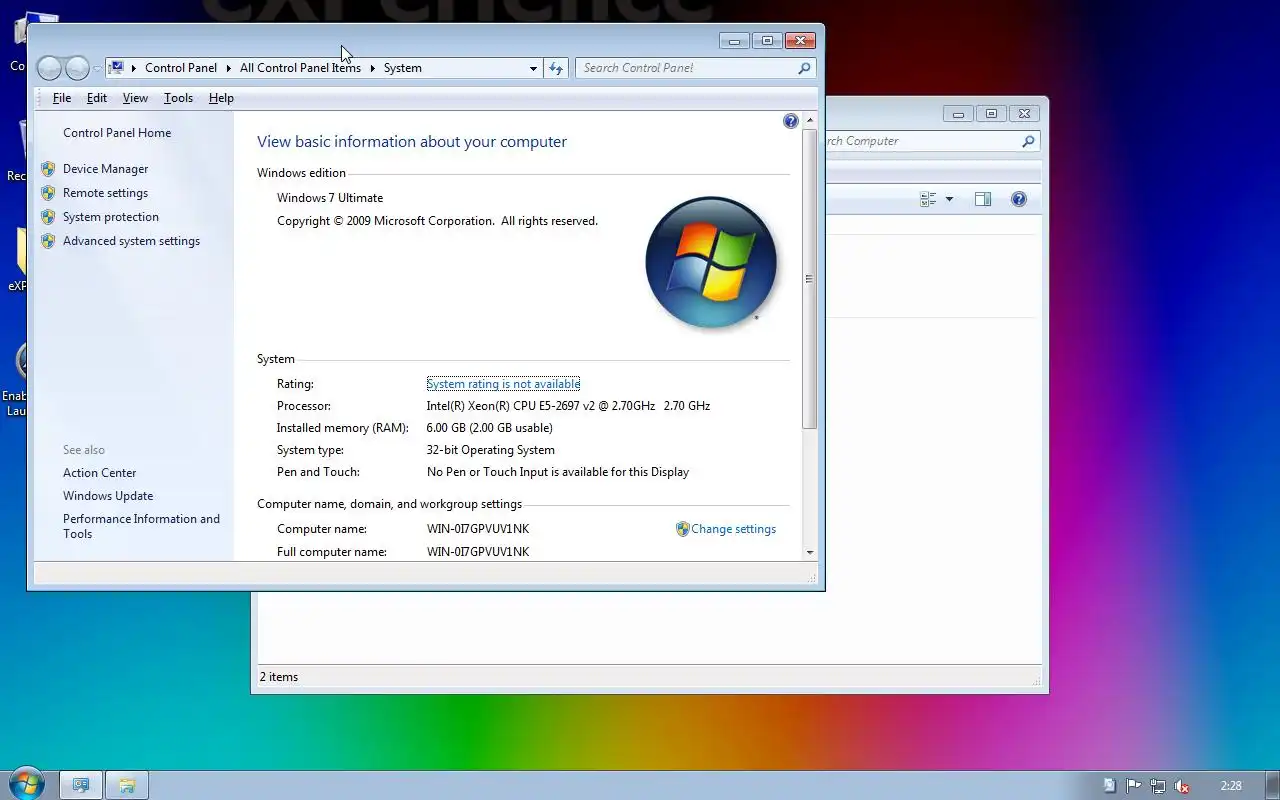Click the Action Center flag tray icon
1280x800 pixels.
pyautogui.click(x=1134, y=786)
